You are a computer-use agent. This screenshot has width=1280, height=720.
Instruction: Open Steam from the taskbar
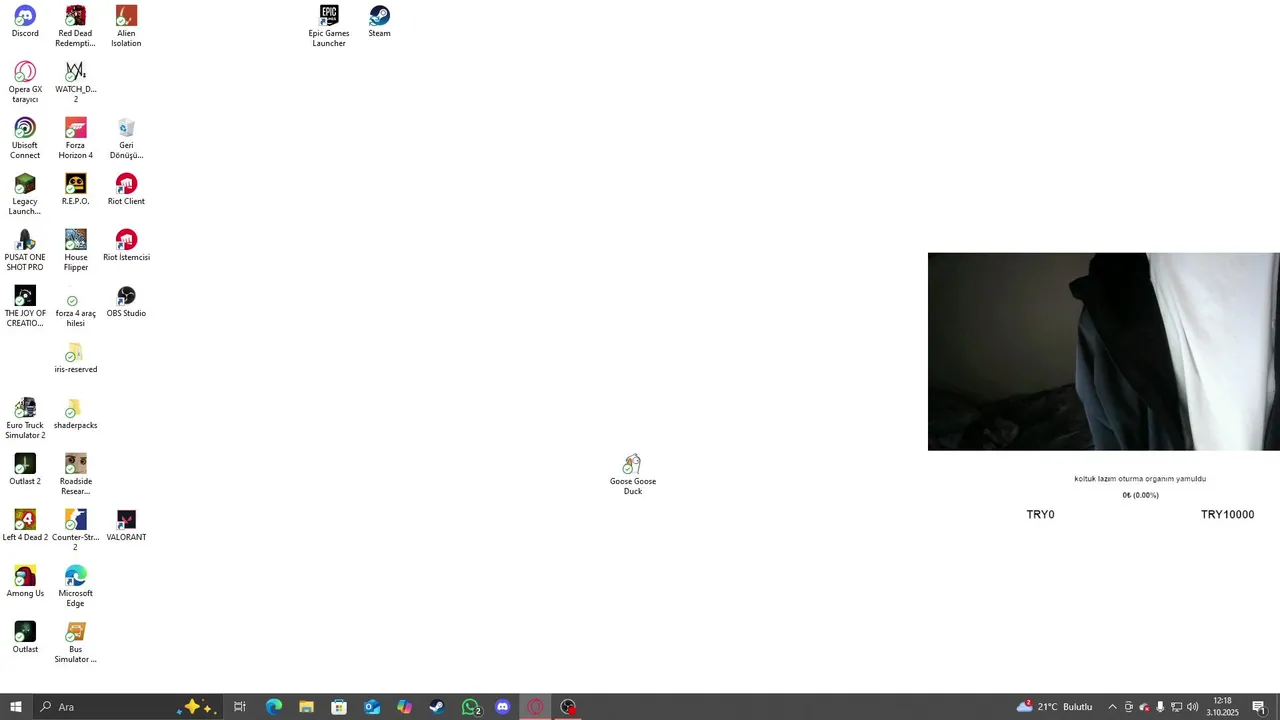click(x=437, y=707)
